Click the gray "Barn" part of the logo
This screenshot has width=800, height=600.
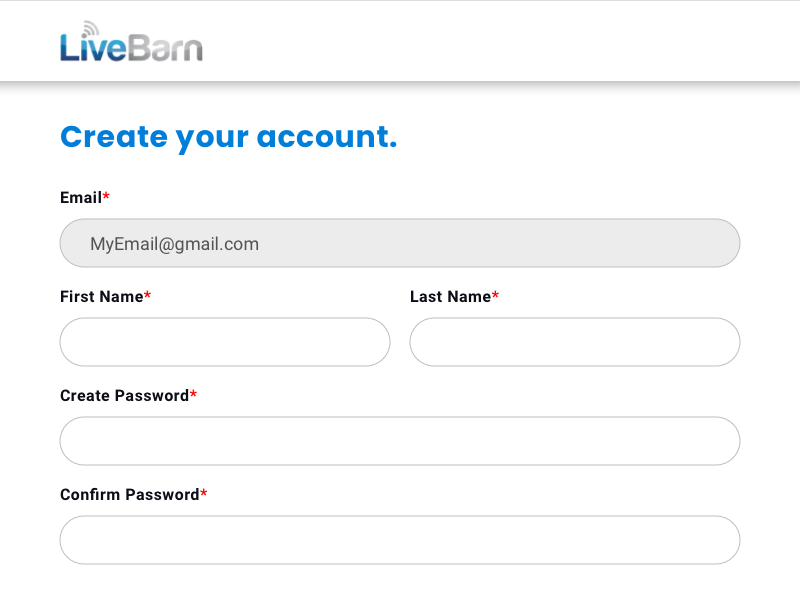(166, 48)
